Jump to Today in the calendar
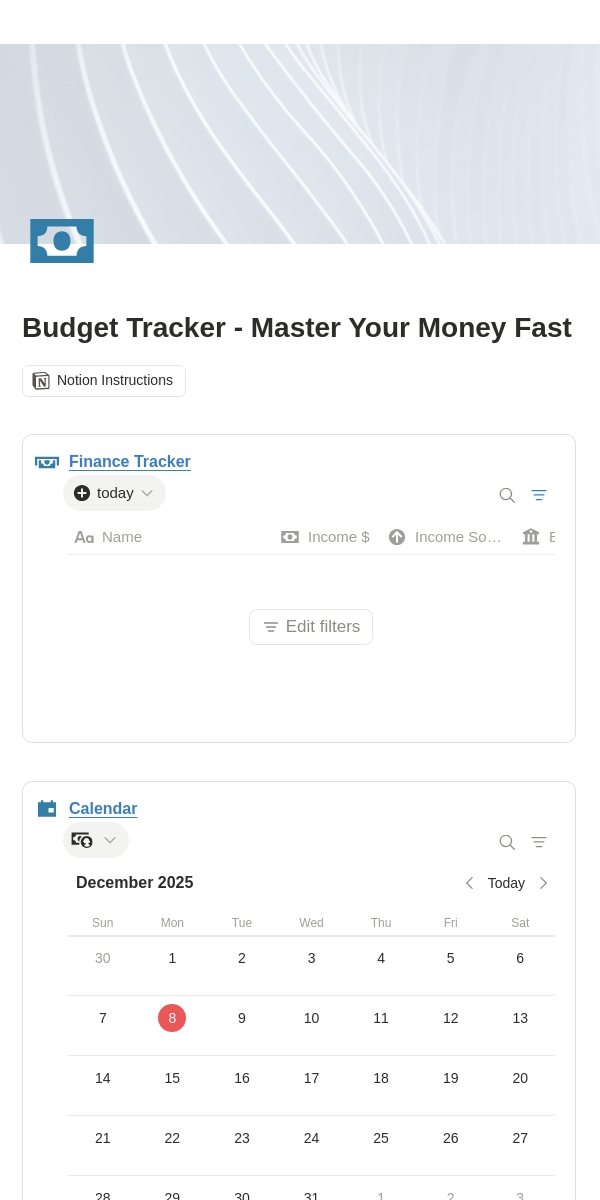Screen dimensions: 600x1200 [x=506, y=883]
